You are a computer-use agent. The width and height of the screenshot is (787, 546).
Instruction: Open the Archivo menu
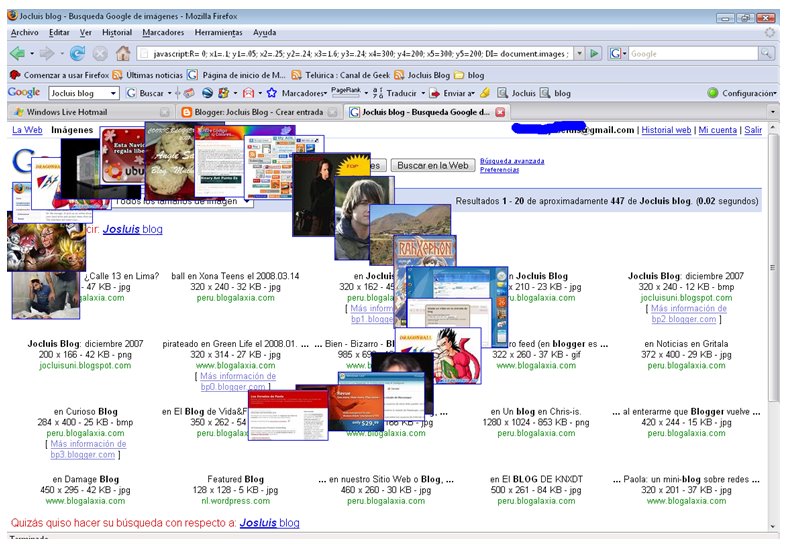(24, 32)
